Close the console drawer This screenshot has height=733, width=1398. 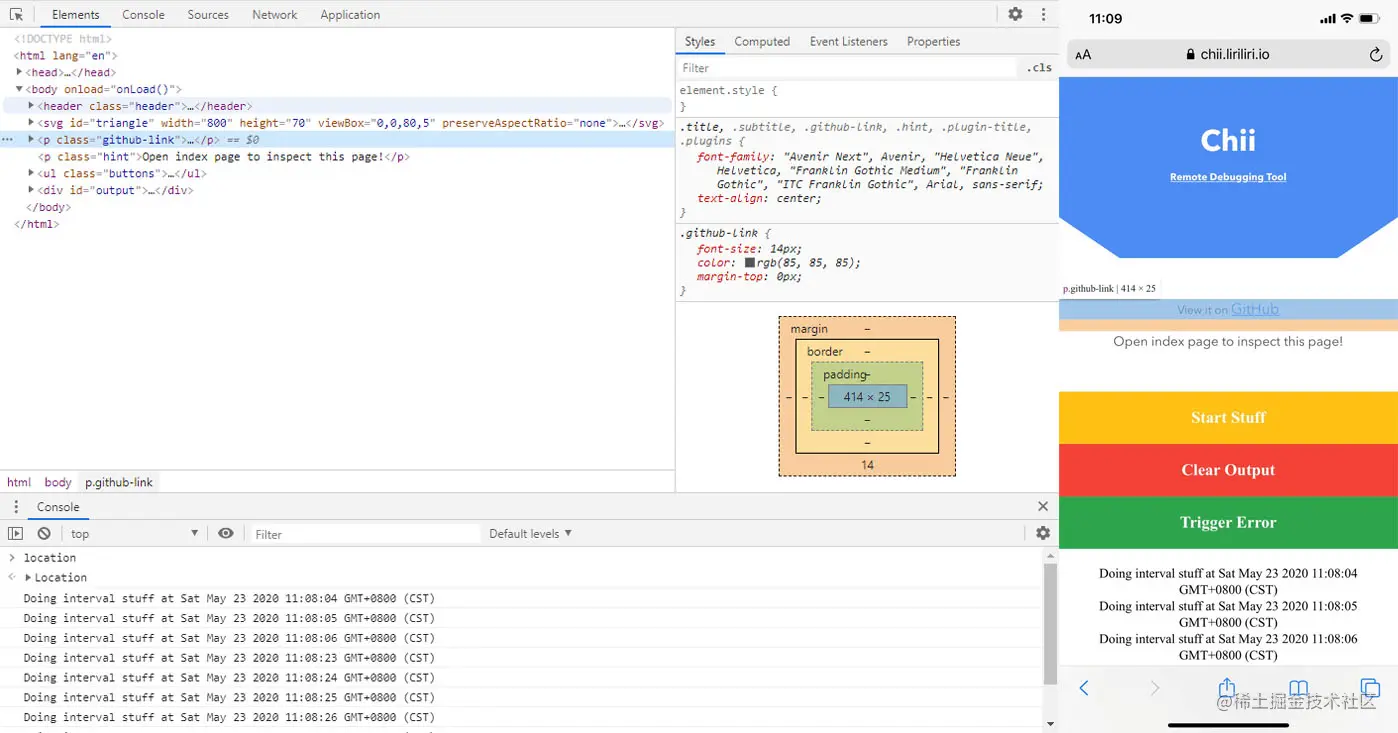(x=1043, y=506)
